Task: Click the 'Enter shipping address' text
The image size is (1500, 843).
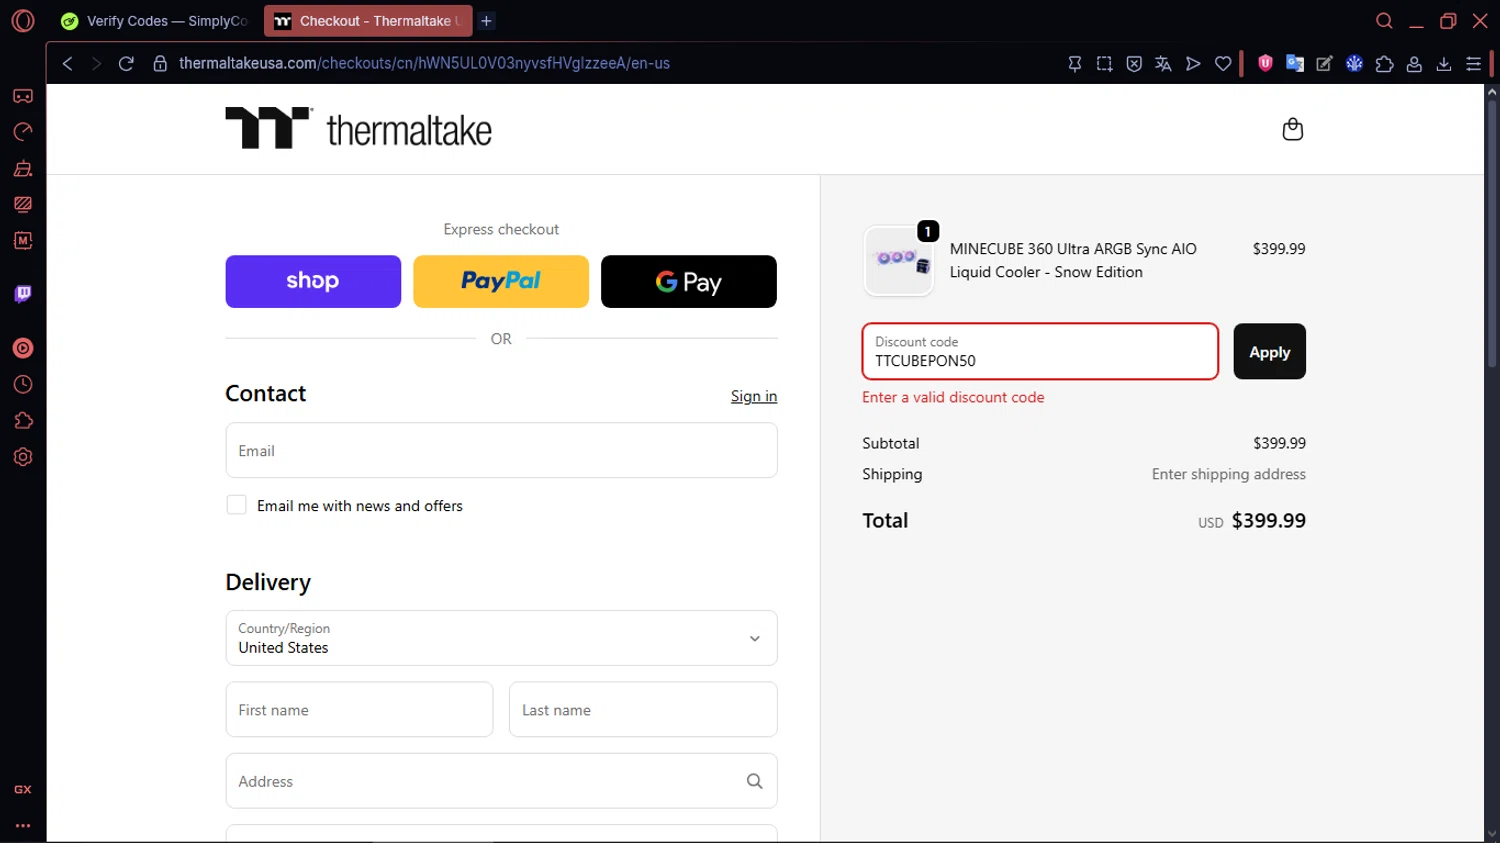Action: tap(1228, 474)
